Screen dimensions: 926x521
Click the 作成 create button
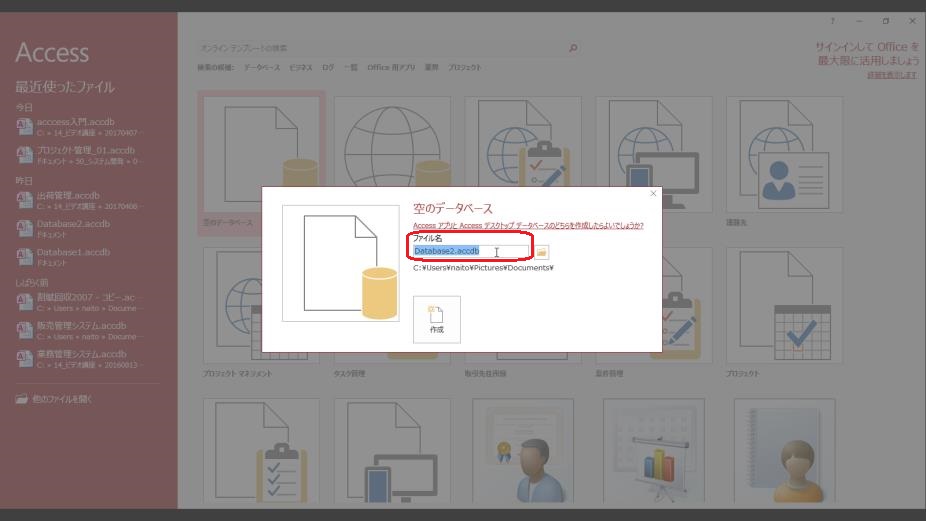tap(436, 320)
